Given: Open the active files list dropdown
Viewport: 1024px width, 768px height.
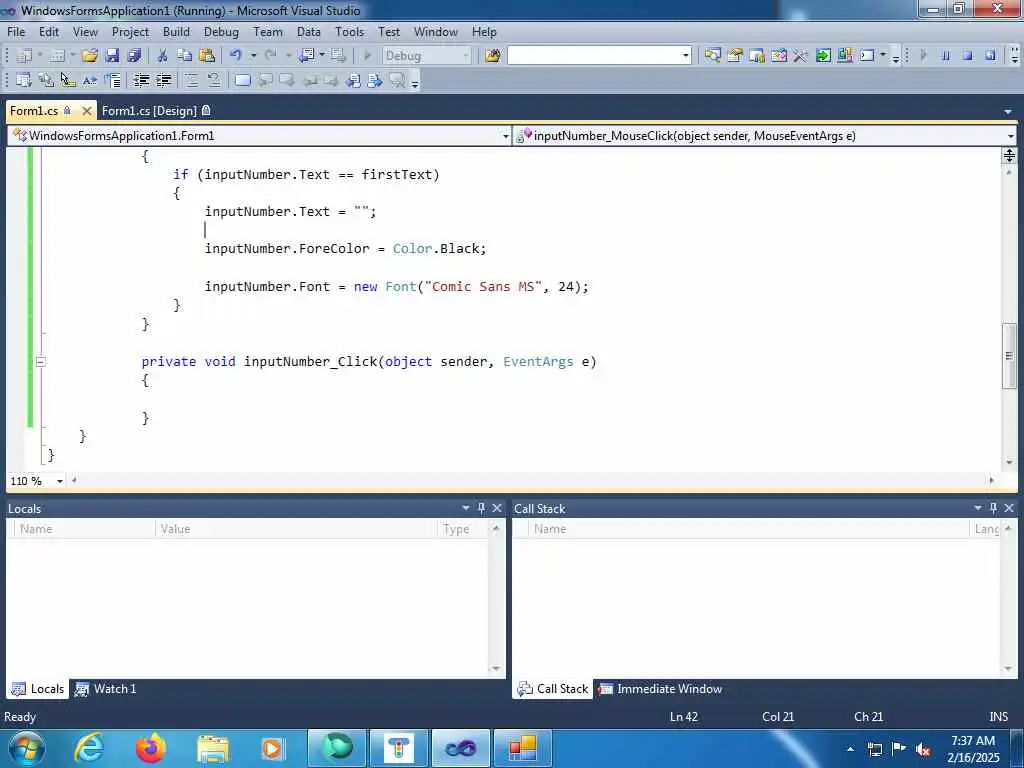Looking at the screenshot, I should pyautogui.click(x=1008, y=112).
